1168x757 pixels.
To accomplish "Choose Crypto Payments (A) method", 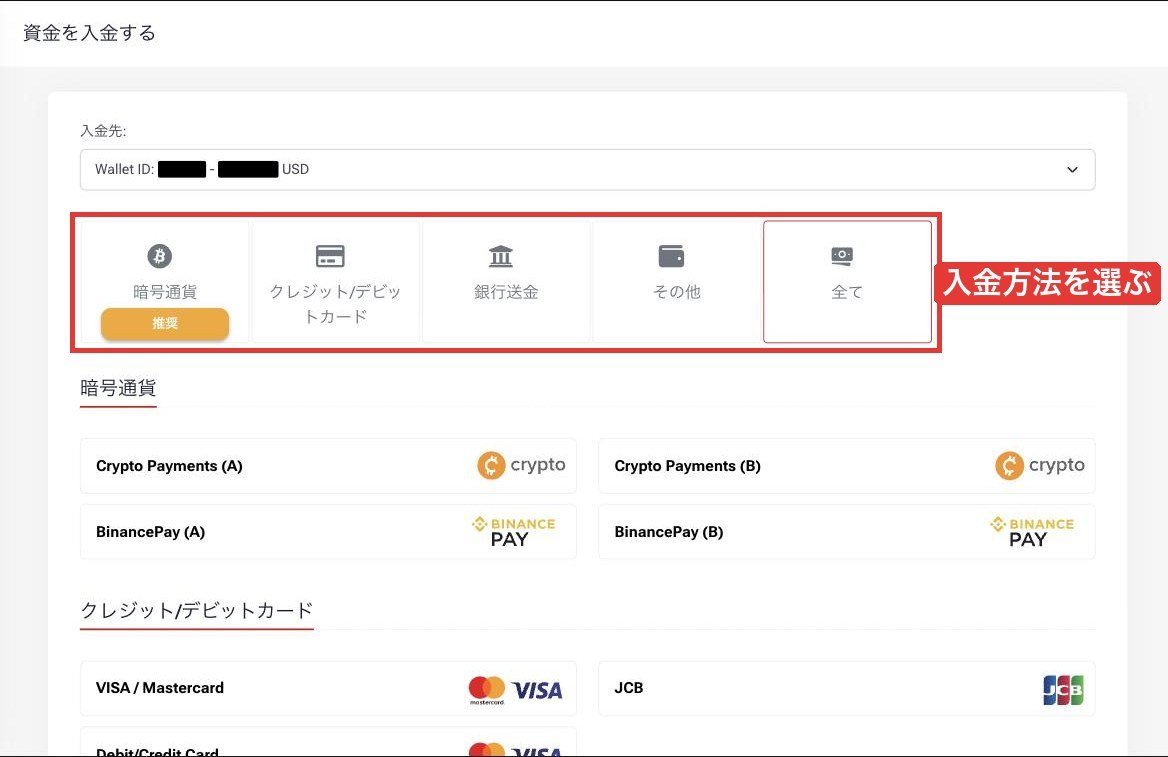I will click(x=328, y=466).
